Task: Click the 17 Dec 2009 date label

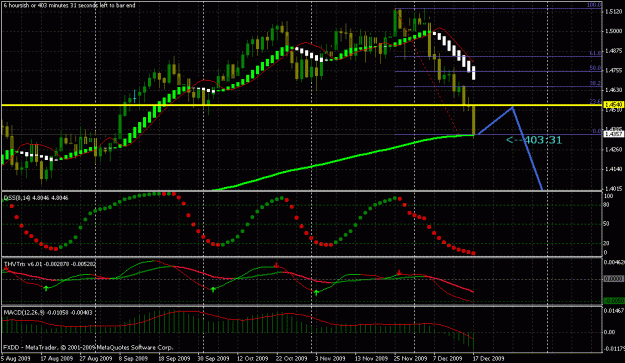Action: pos(489,359)
